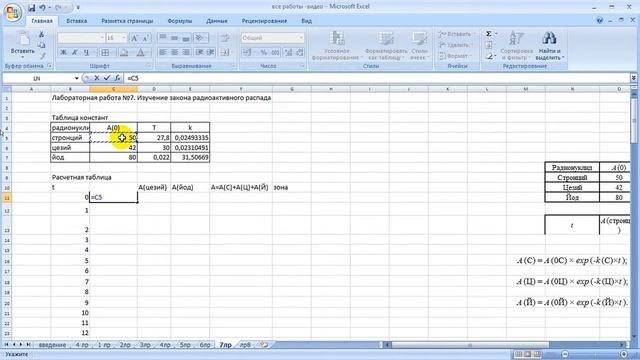Increase decimal places
The image size is (640, 360).
(x=289, y=52)
